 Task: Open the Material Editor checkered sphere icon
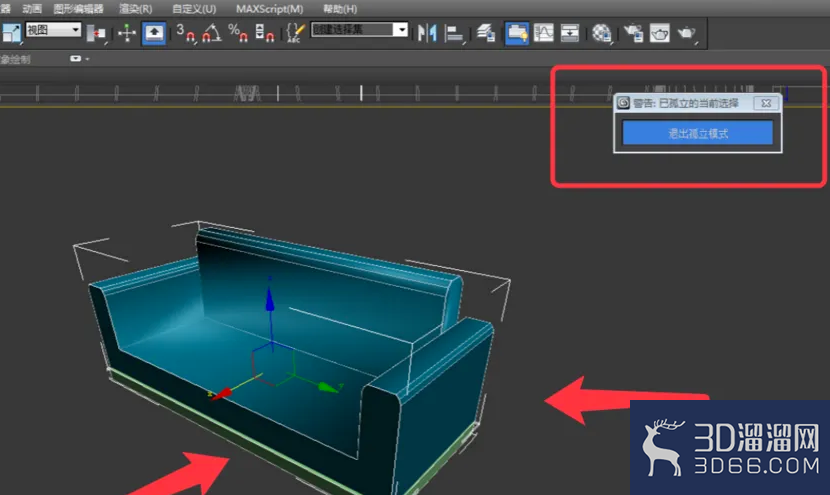pos(602,33)
